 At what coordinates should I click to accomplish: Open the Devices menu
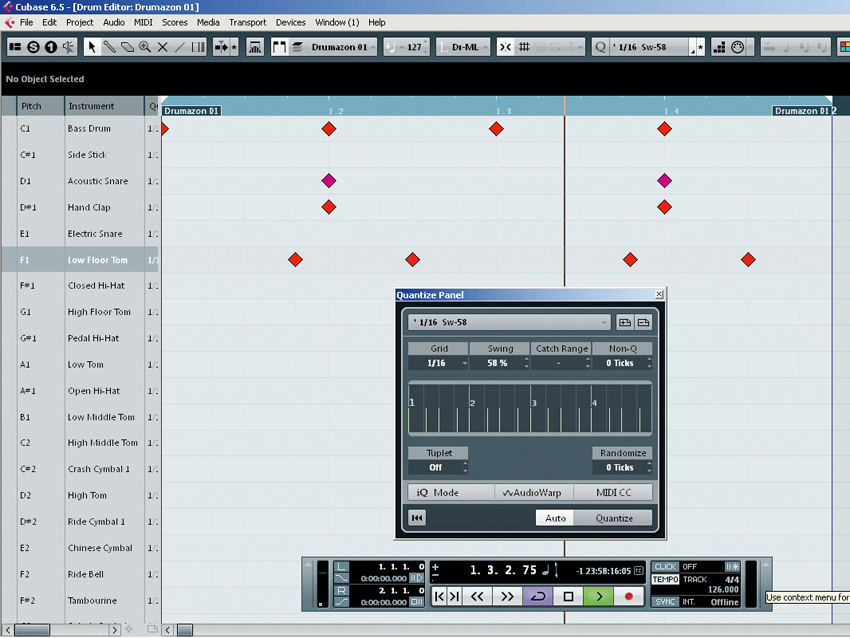[291, 22]
